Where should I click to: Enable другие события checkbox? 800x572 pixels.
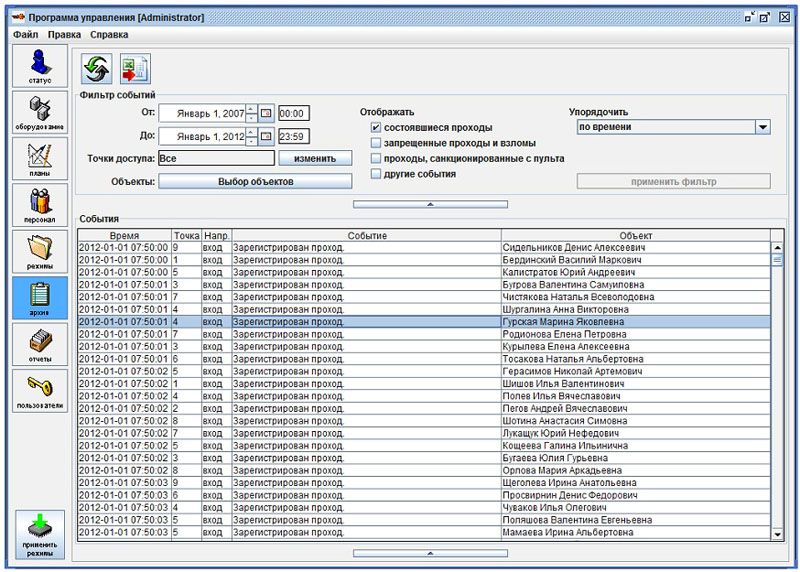[x=376, y=174]
